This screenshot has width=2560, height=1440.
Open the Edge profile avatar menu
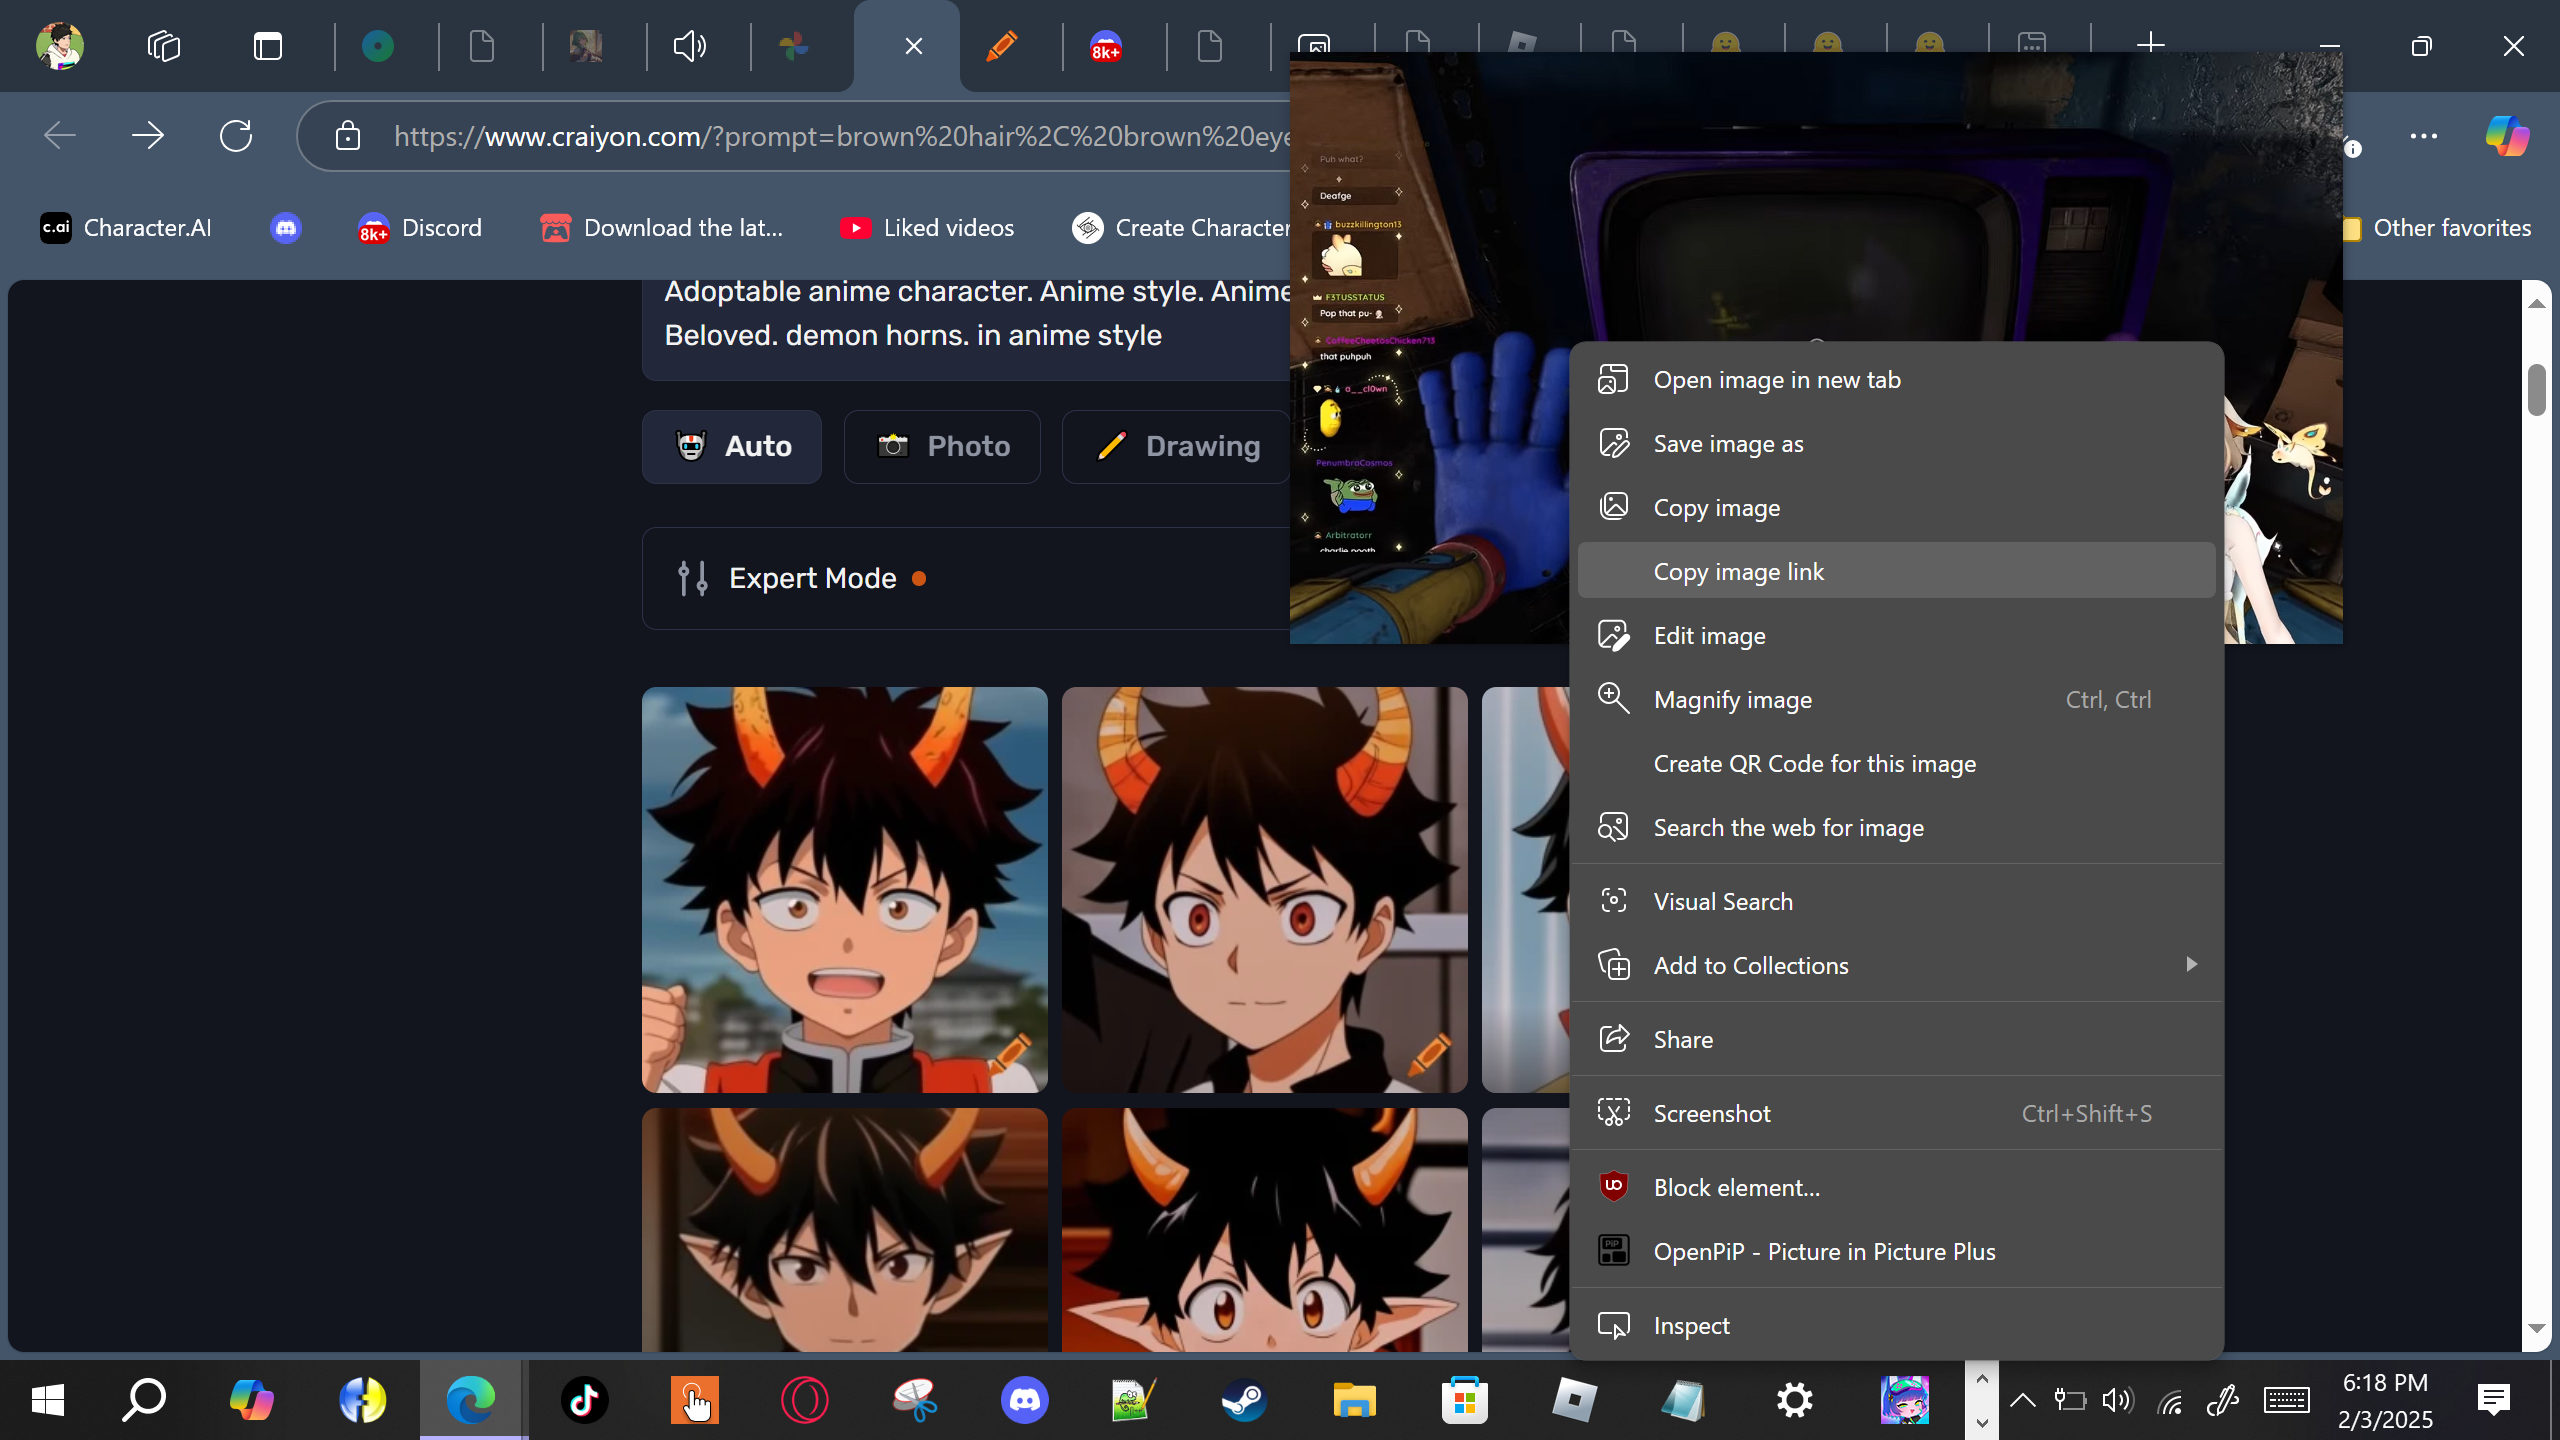[x=60, y=46]
